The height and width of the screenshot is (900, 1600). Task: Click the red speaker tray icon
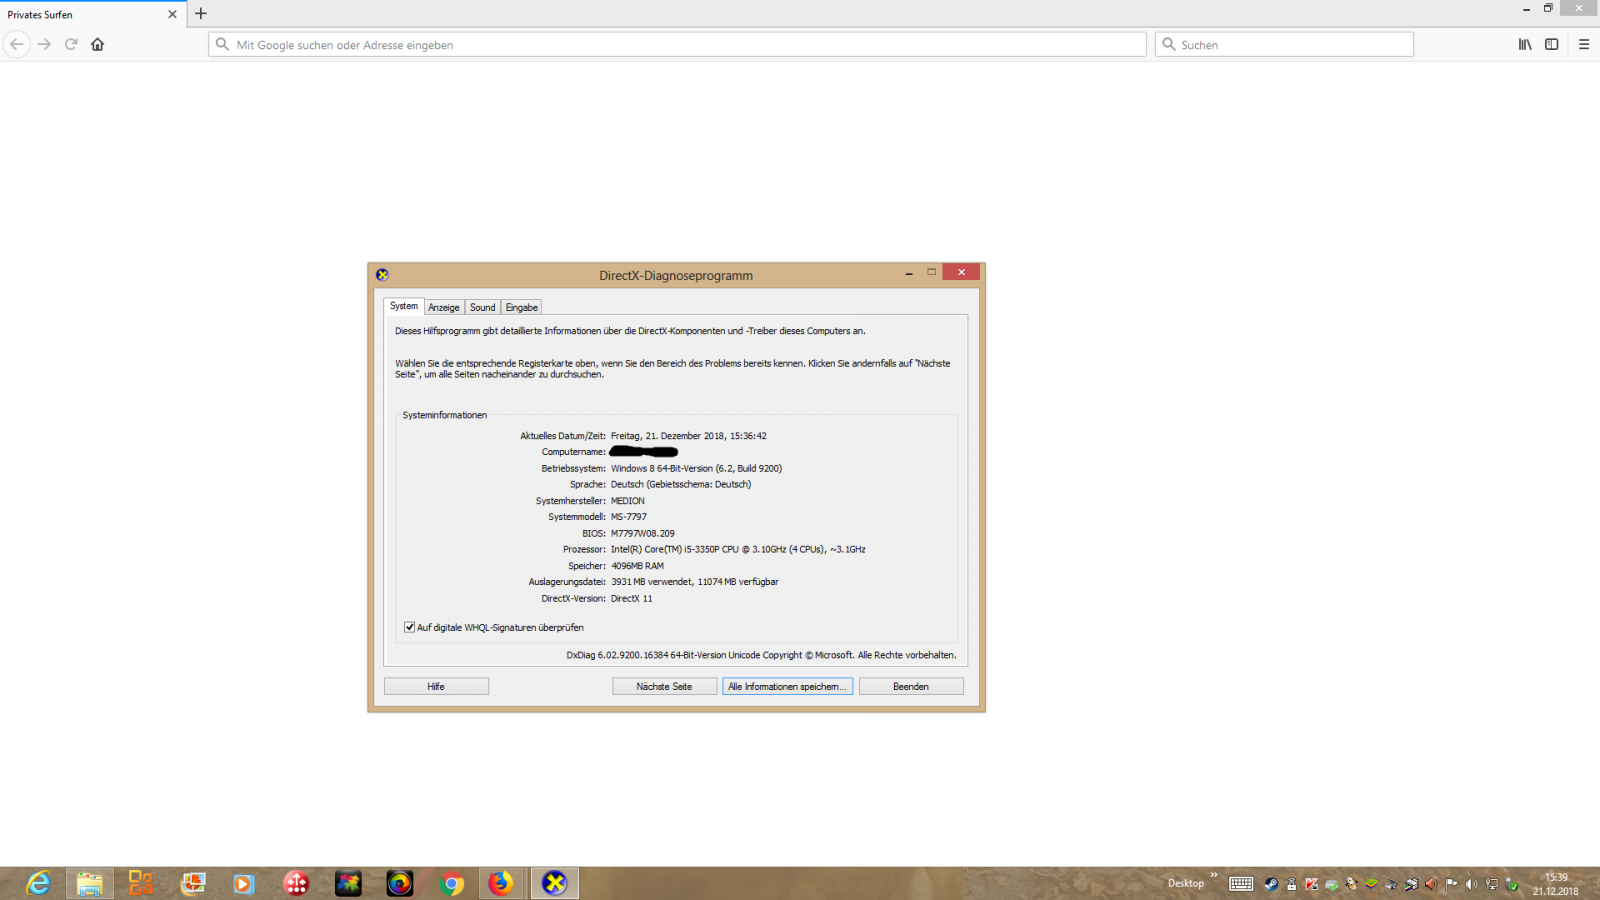pos(1431,883)
